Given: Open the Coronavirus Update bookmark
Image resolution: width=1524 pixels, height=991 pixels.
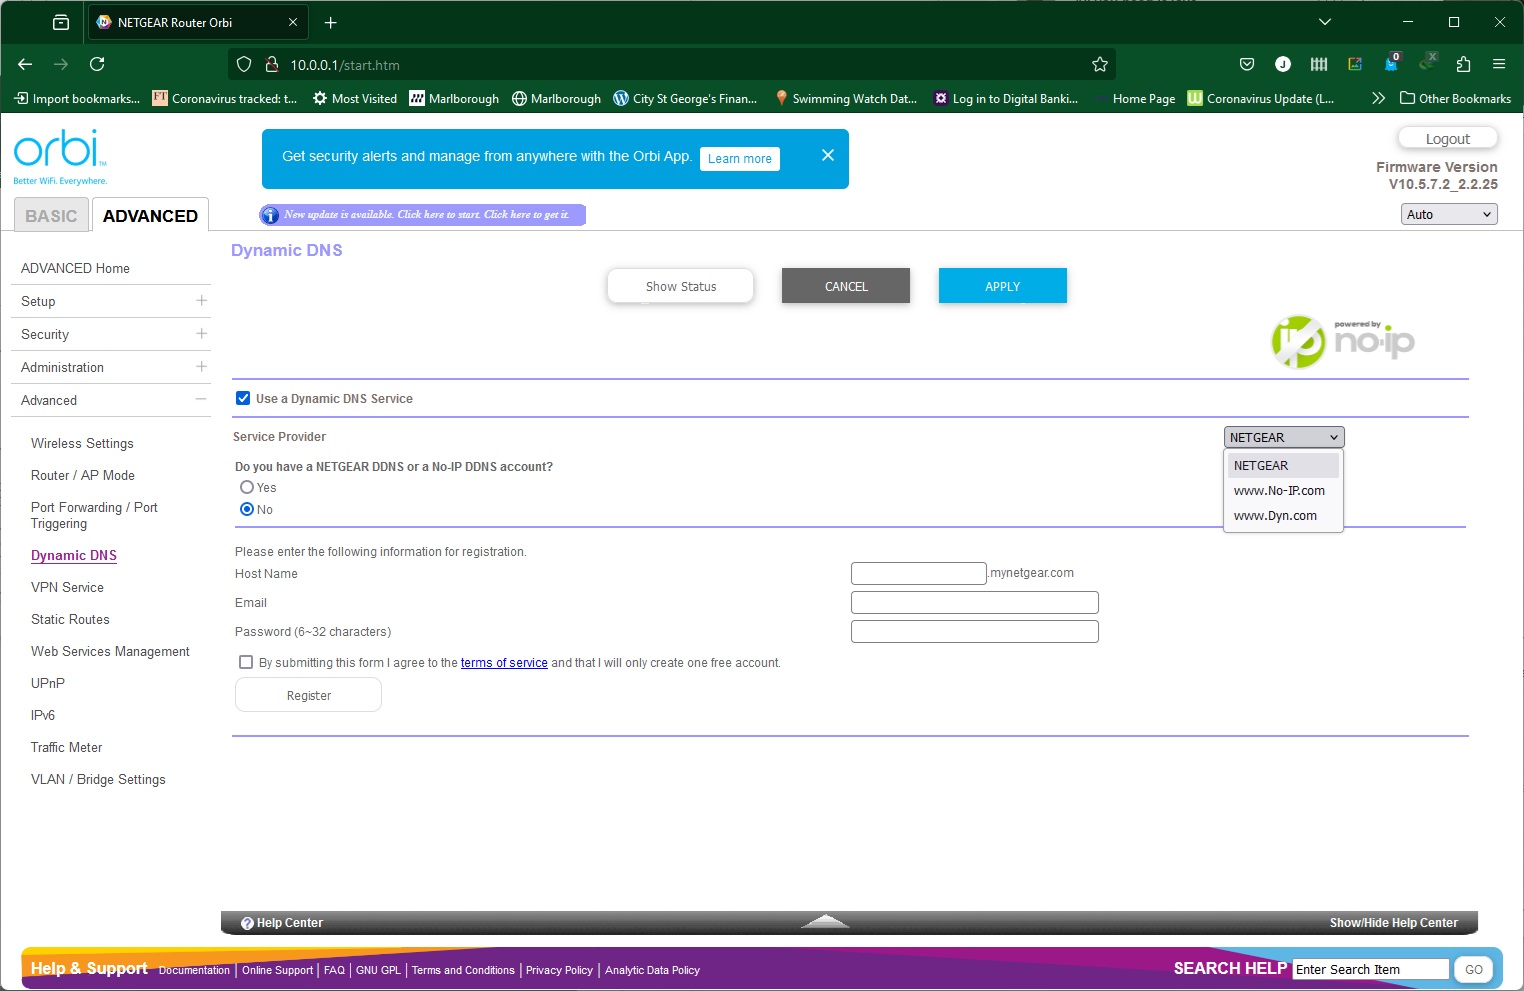Looking at the screenshot, I should click(x=1261, y=98).
